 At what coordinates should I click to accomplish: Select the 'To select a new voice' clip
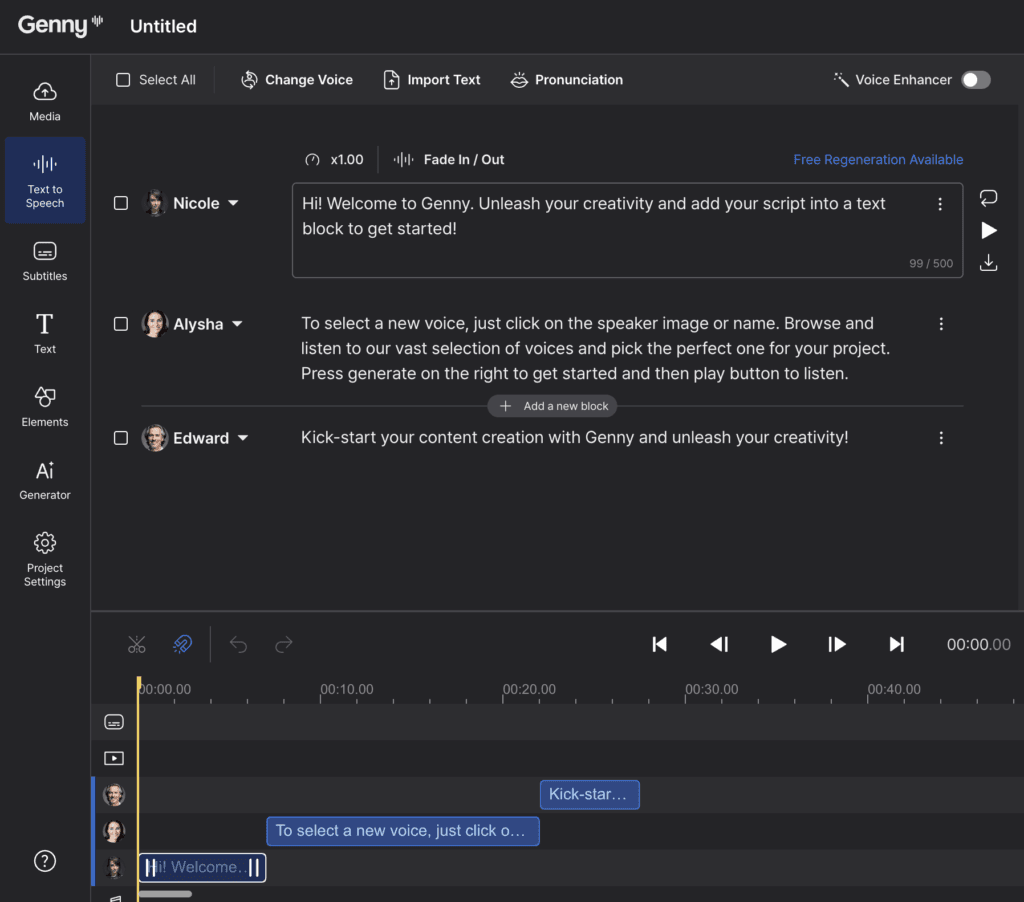click(403, 831)
